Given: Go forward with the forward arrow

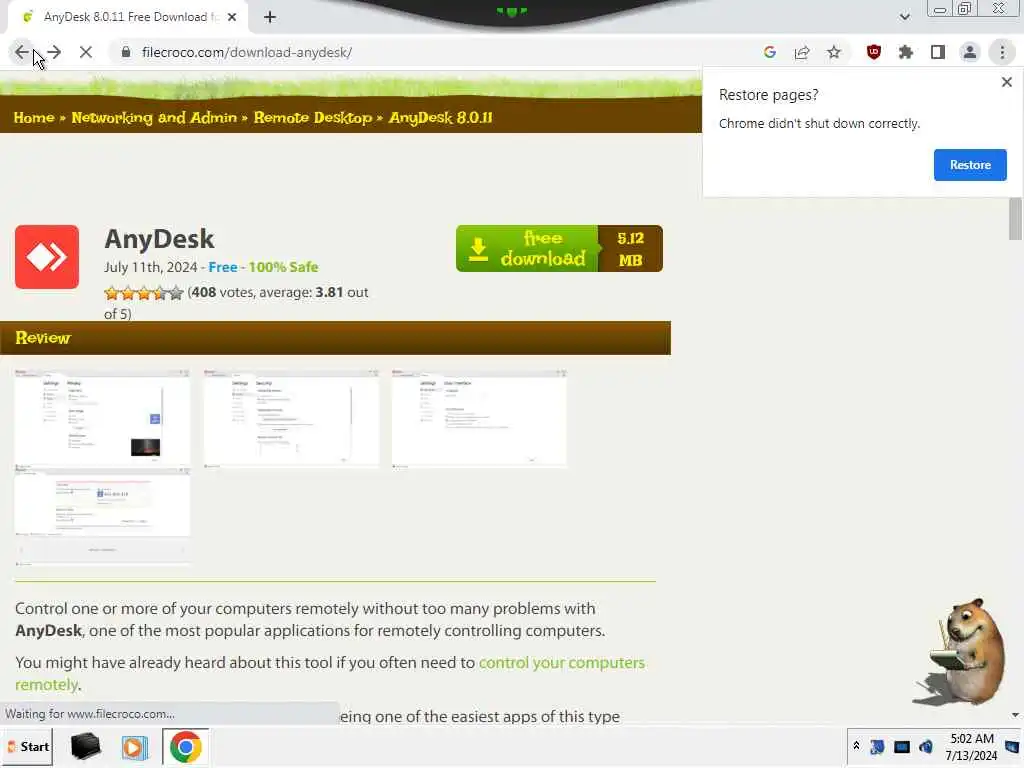Looking at the screenshot, I should 54,52.
